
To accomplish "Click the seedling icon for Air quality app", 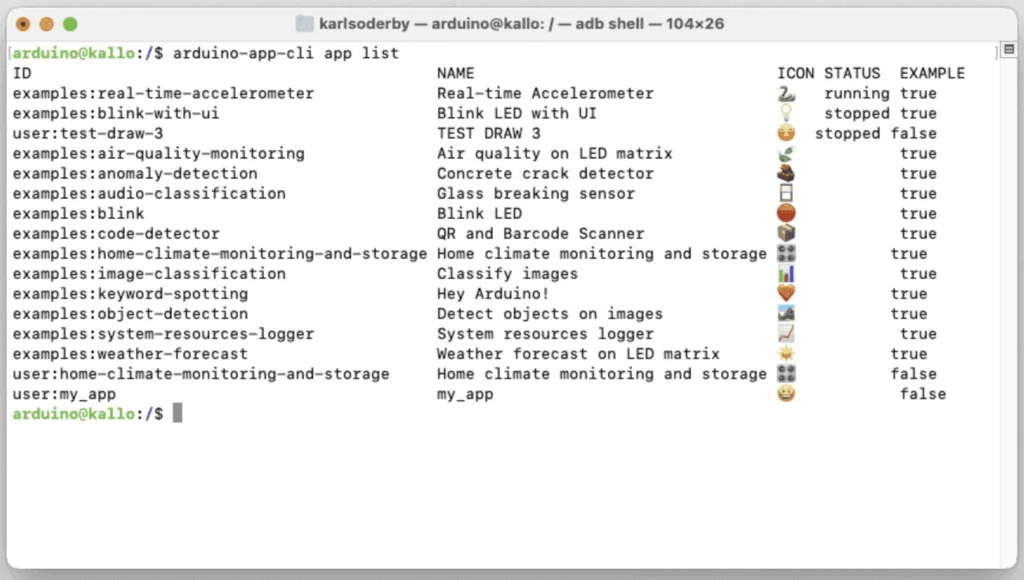I will pos(786,154).
